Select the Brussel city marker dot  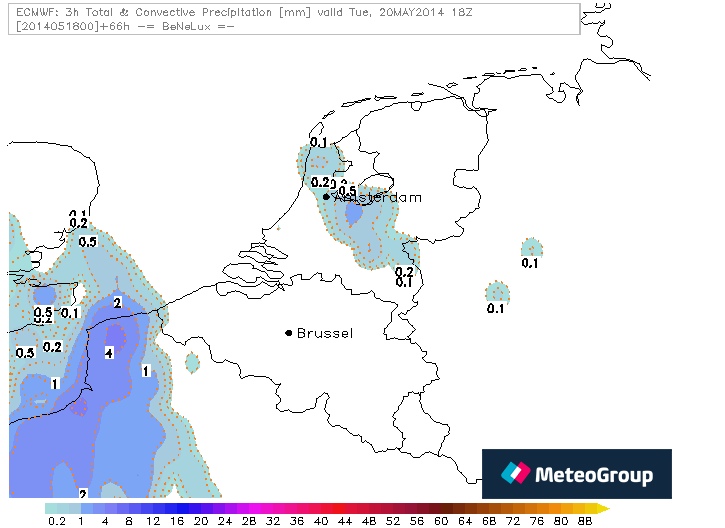tap(288, 333)
